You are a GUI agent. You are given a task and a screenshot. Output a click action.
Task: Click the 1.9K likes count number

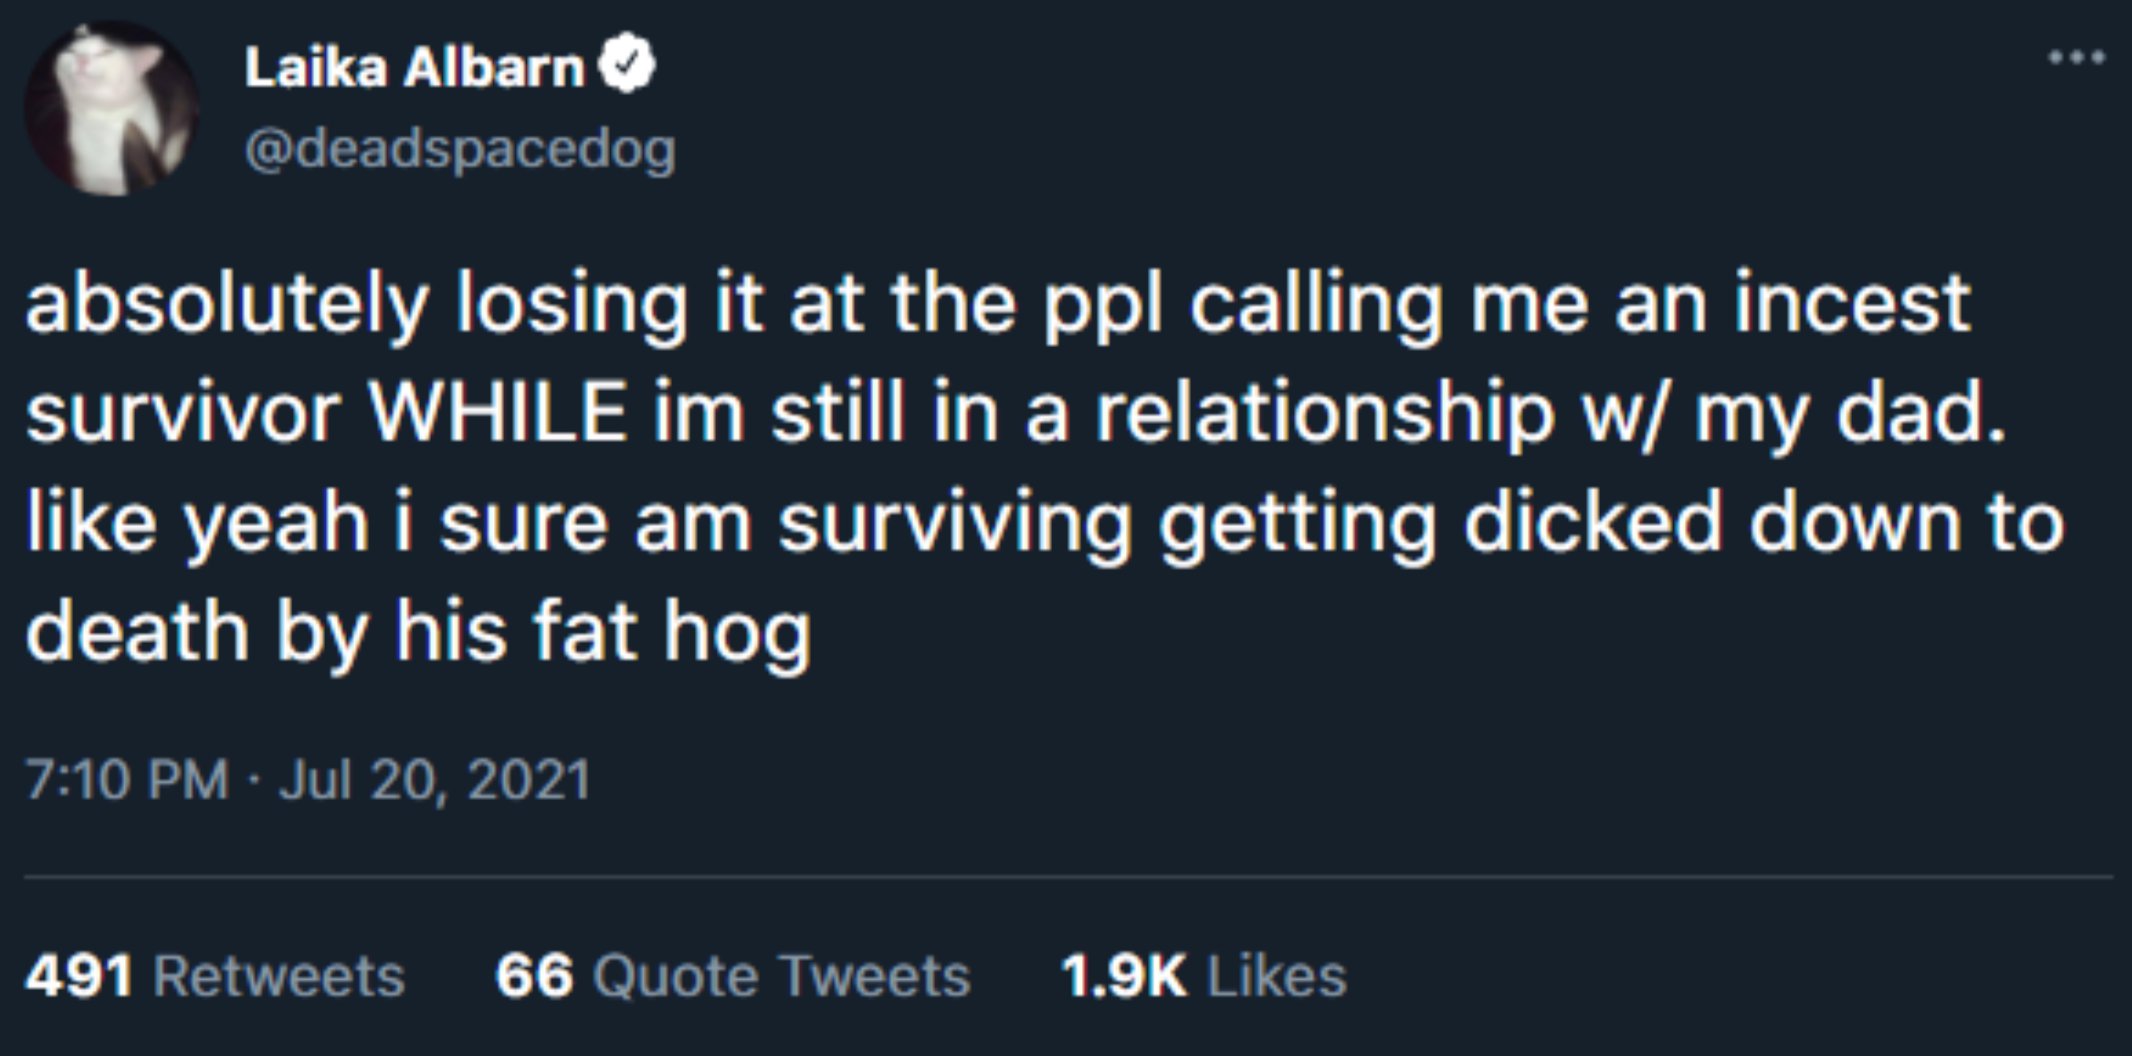[1123, 976]
